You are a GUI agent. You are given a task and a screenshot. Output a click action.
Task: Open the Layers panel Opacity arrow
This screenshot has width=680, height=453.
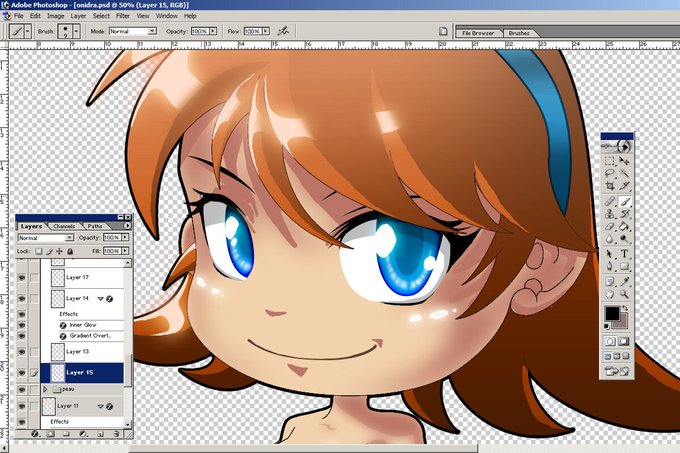[125, 238]
